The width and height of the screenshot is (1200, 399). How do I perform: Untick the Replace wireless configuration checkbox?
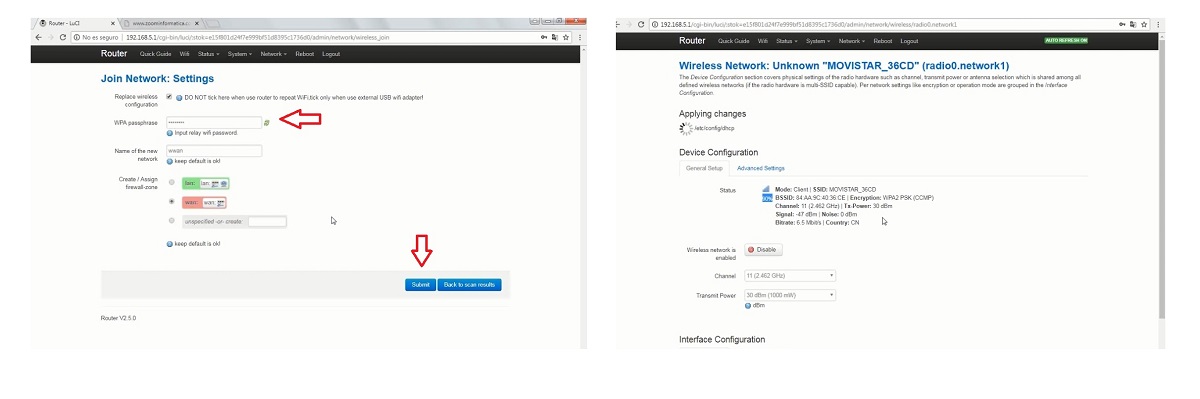[167, 96]
